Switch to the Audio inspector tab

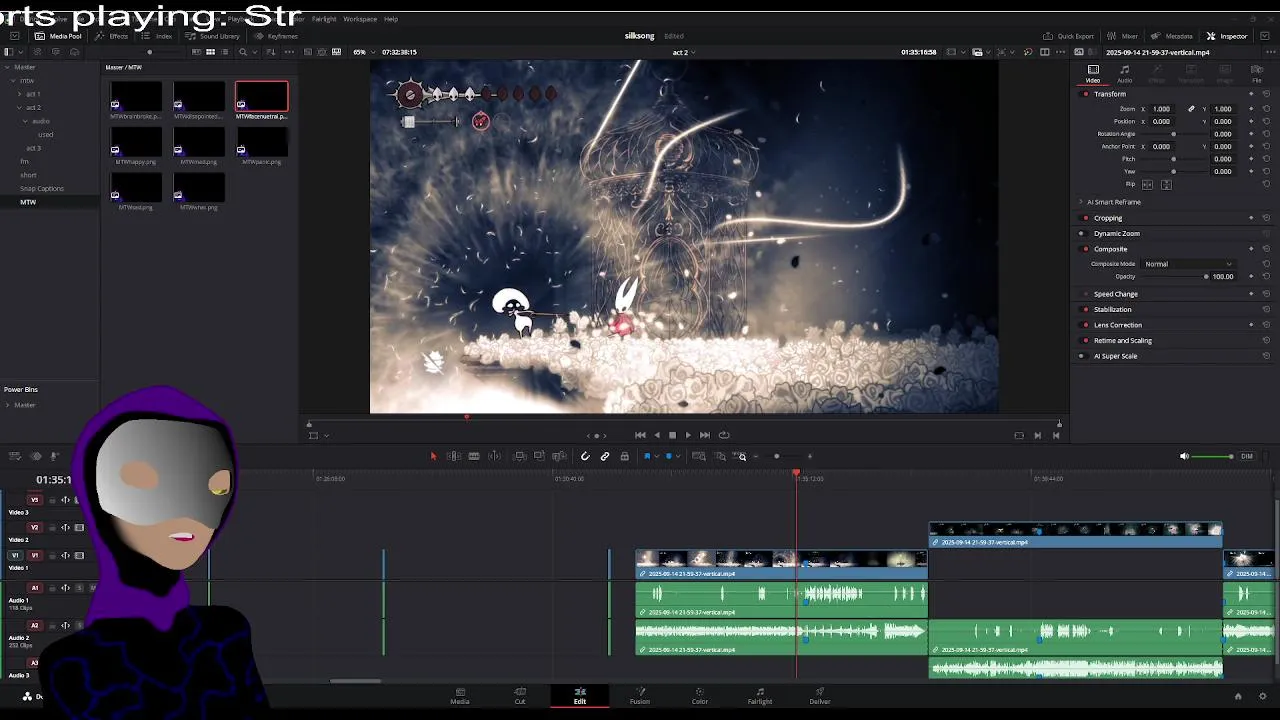click(x=1125, y=73)
